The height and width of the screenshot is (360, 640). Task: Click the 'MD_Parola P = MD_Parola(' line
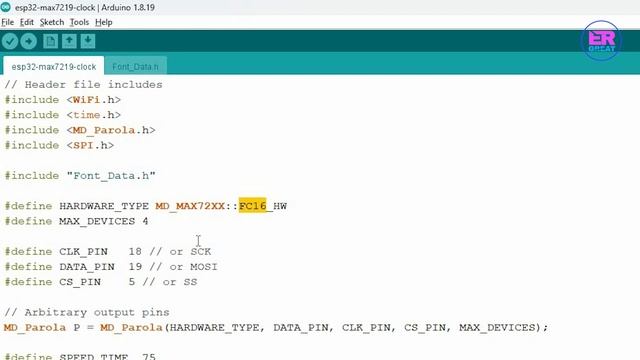coord(276,327)
